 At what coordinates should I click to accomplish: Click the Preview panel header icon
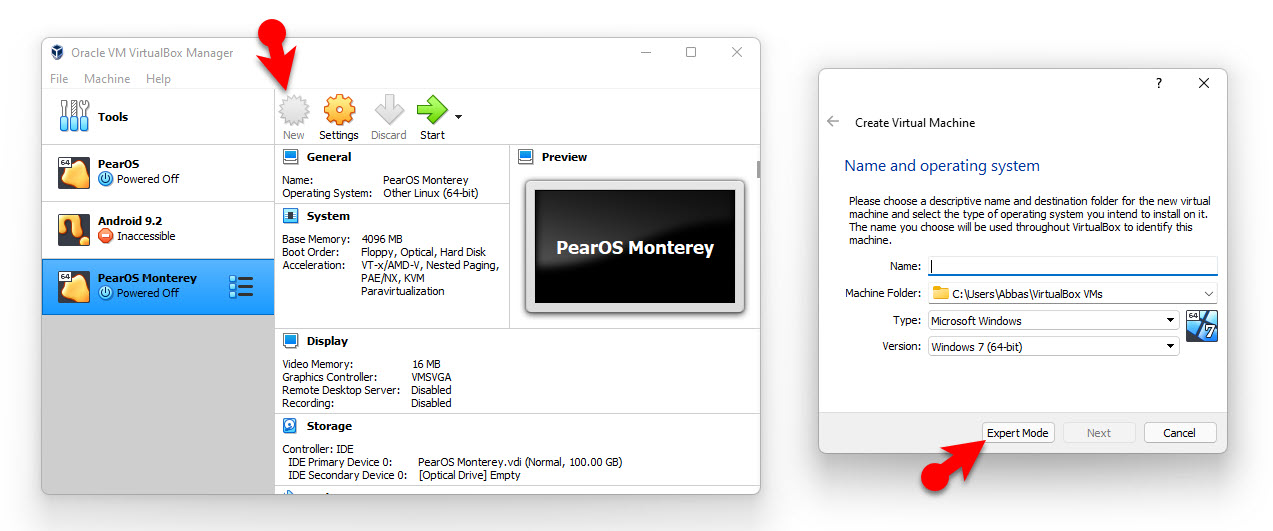pyautogui.click(x=526, y=157)
